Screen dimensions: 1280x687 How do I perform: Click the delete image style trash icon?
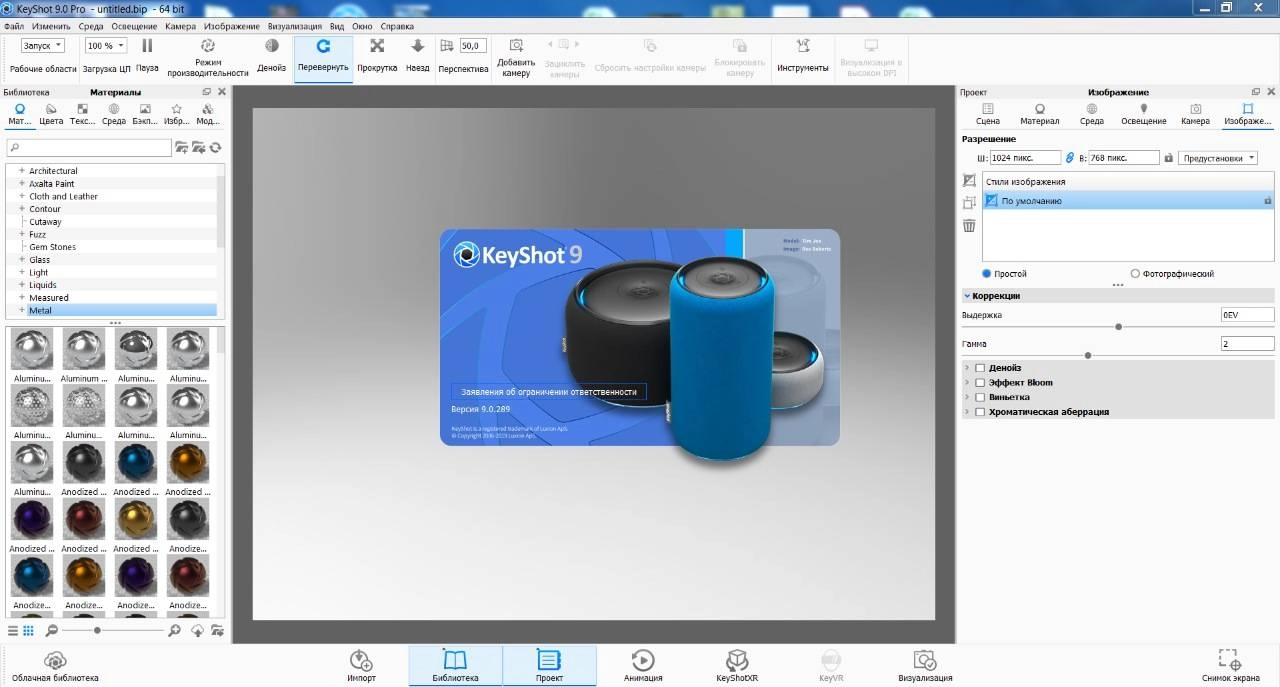click(x=969, y=226)
